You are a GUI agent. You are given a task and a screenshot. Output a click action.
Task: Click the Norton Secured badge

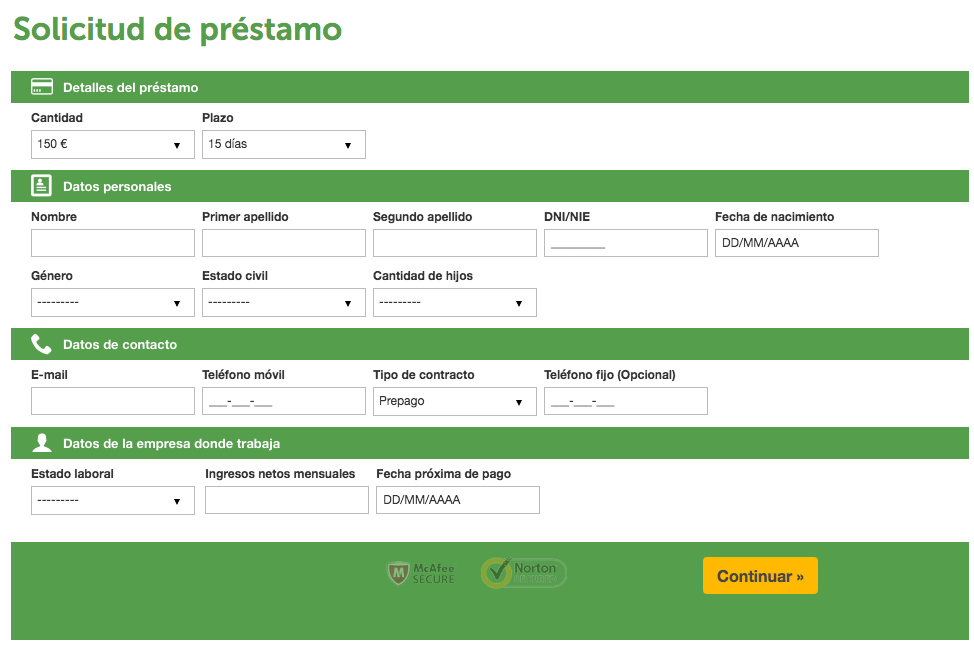pos(524,572)
